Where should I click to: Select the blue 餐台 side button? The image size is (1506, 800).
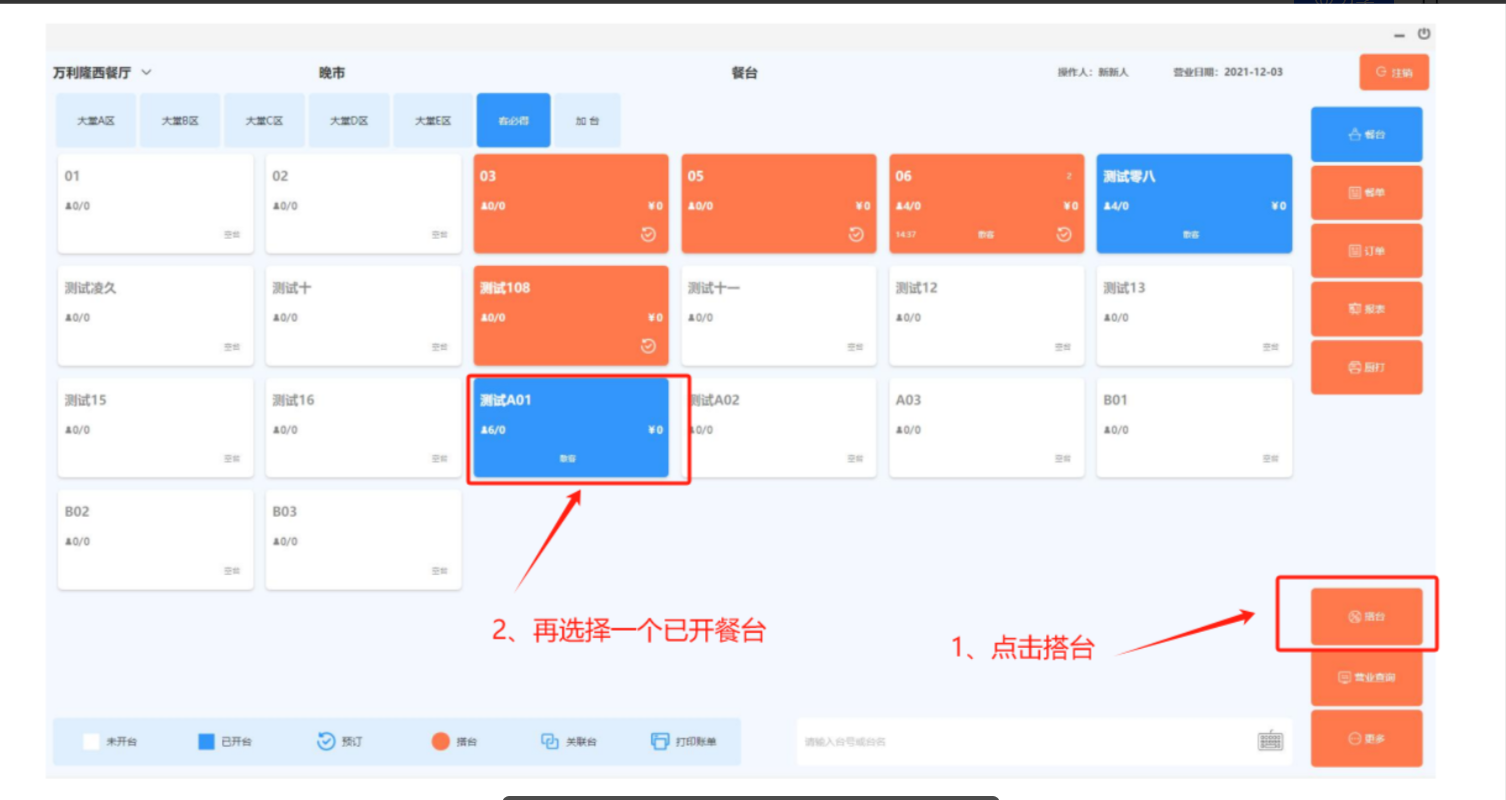(x=1366, y=134)
